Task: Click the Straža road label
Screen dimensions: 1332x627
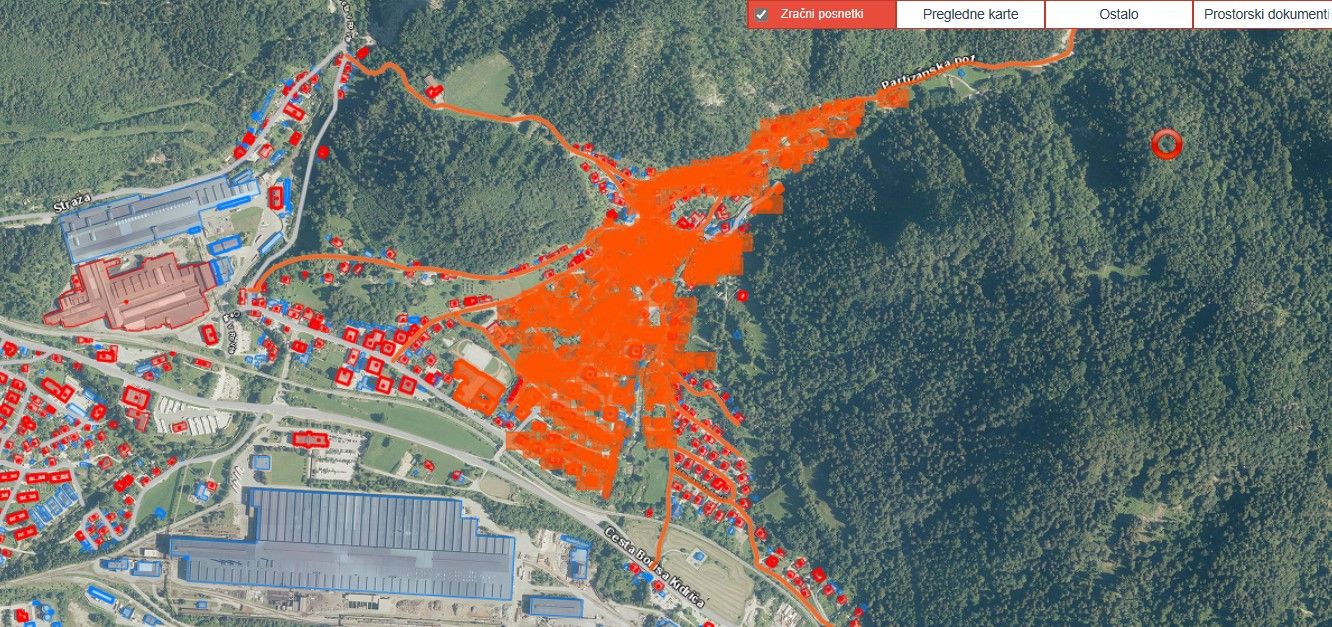Action: (x=70, y=206)
